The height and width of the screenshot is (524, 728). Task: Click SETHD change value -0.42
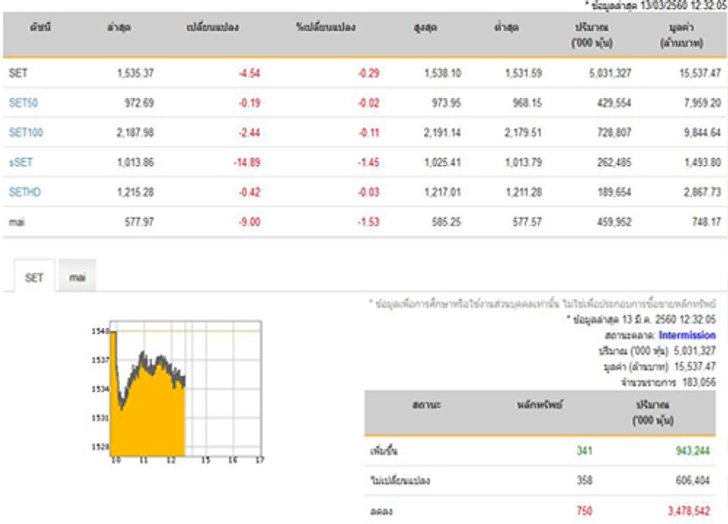[x=249, y=192]
